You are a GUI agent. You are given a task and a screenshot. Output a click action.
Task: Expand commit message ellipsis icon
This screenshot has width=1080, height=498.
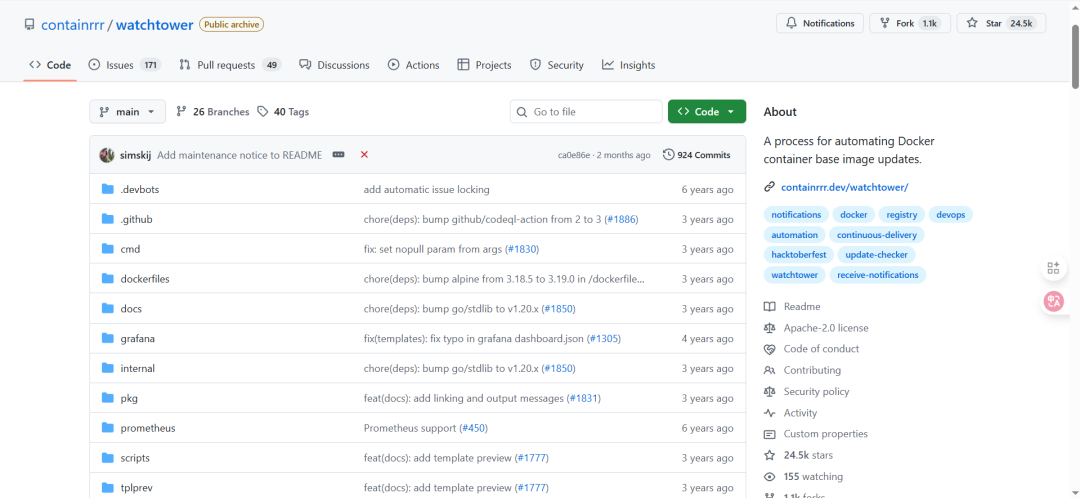(338, 155)
